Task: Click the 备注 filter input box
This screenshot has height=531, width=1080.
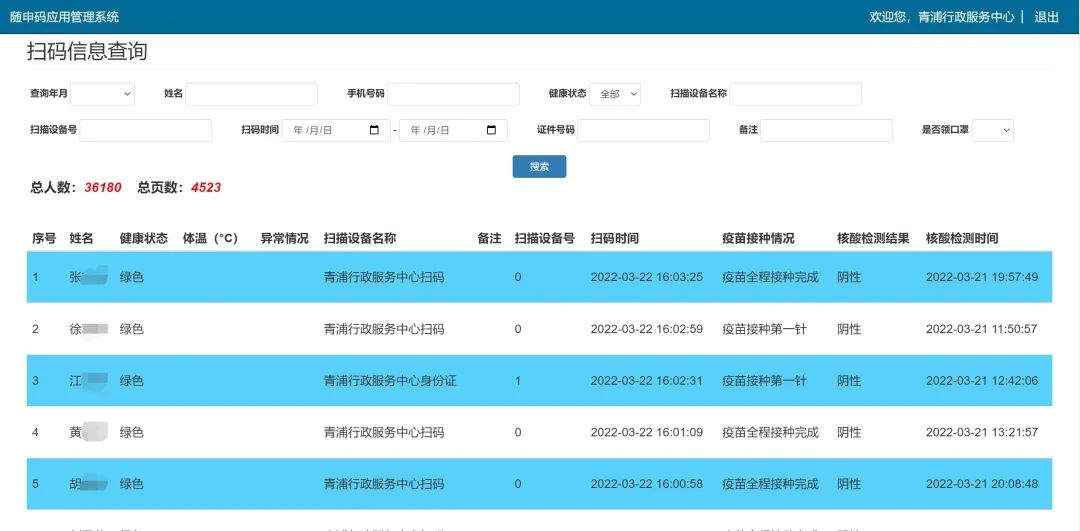Action: tap(826, 130)
